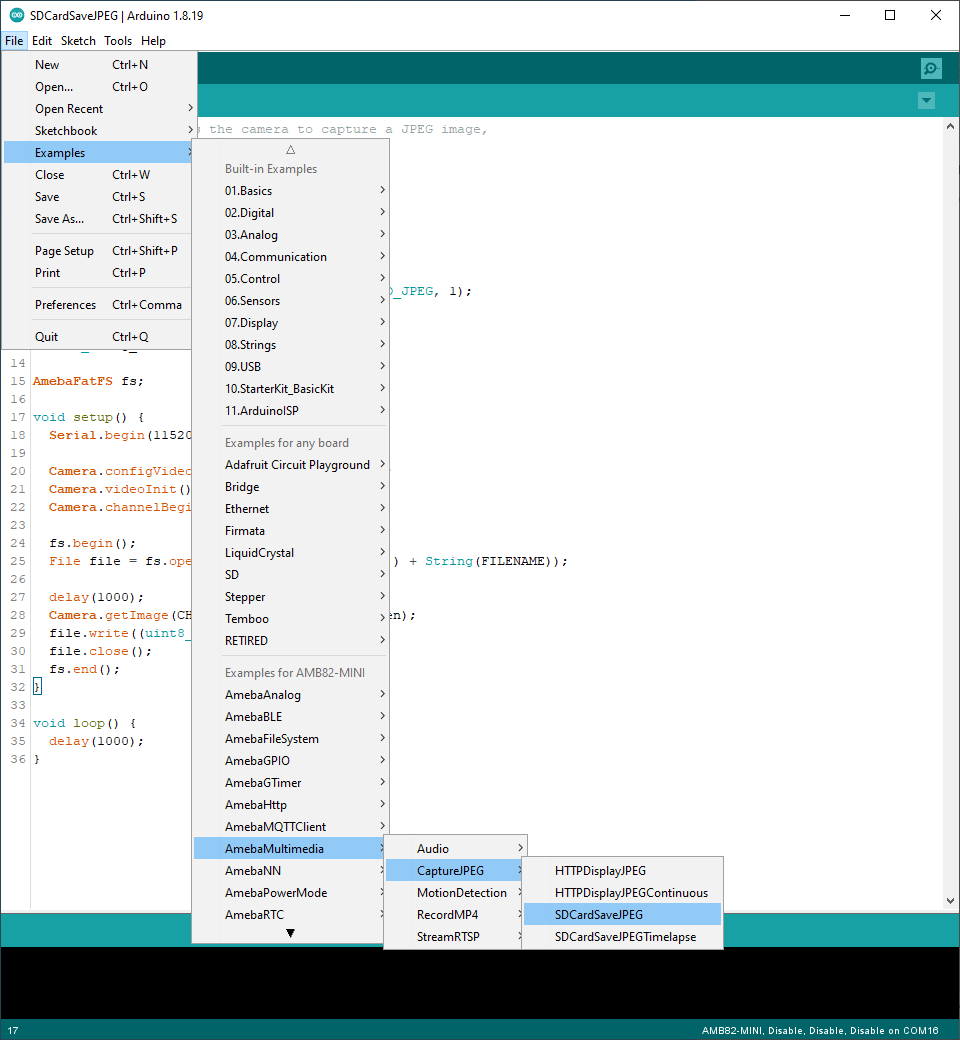960x1040 pixels.
Task: Expand the 05.Control examples
Action: click(x=291, y=278)
